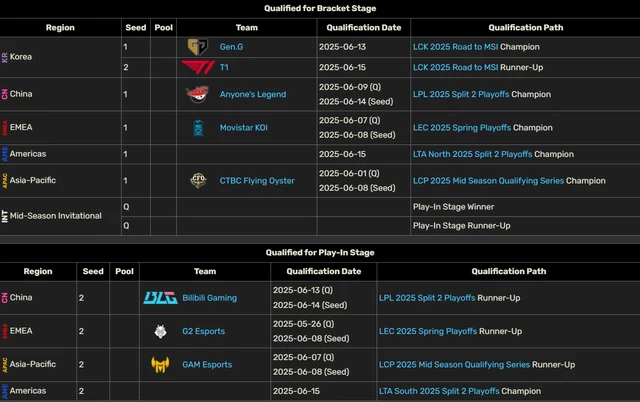Viewport: 640px width, 402px height.
Task: Open the Gen.G team link
Action: 231,47
